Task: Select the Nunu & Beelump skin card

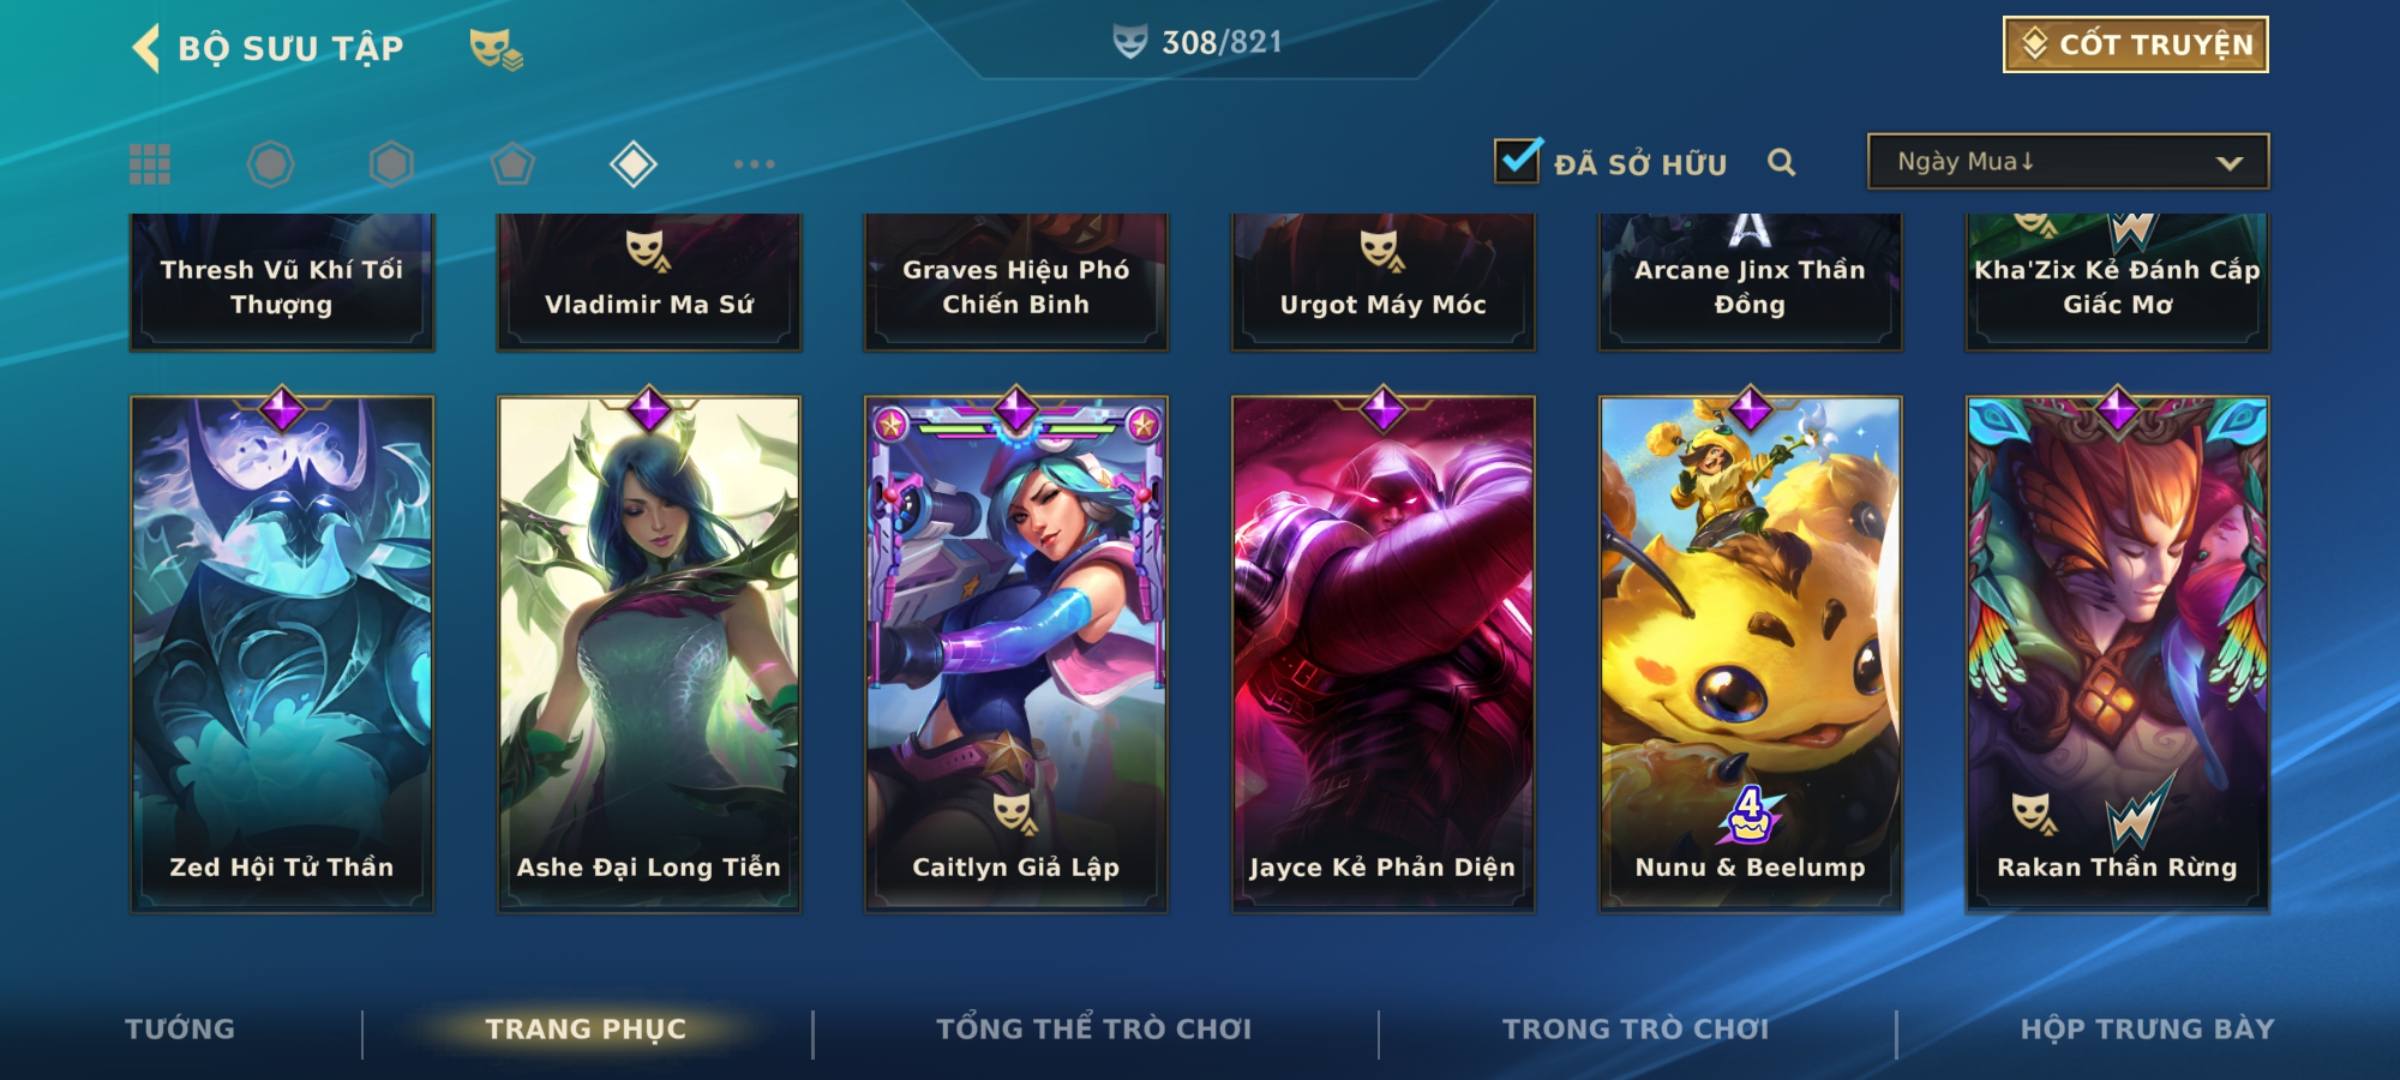Action: [1750, 652]
